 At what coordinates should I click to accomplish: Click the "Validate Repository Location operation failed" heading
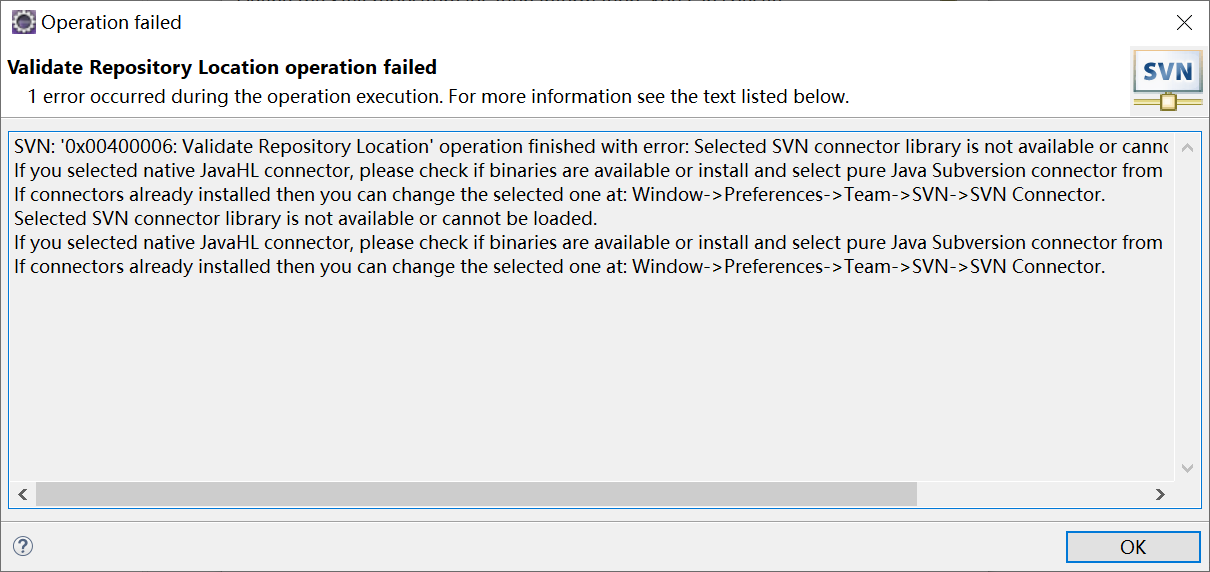click(222, 68)
